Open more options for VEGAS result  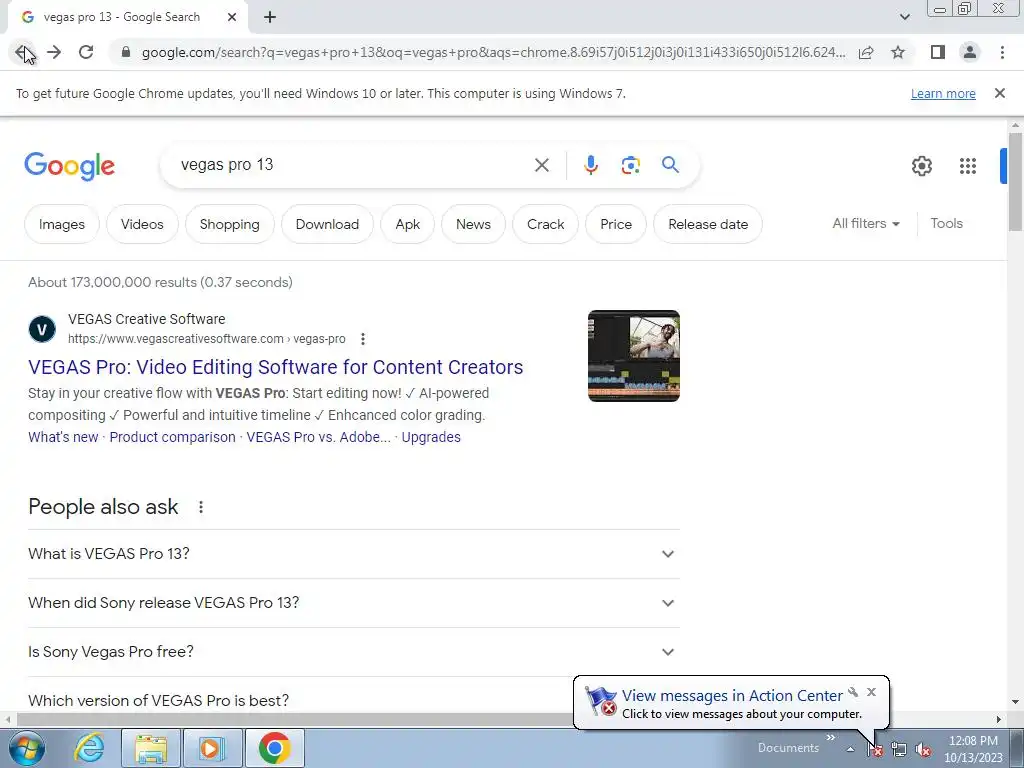pos(362,339)
